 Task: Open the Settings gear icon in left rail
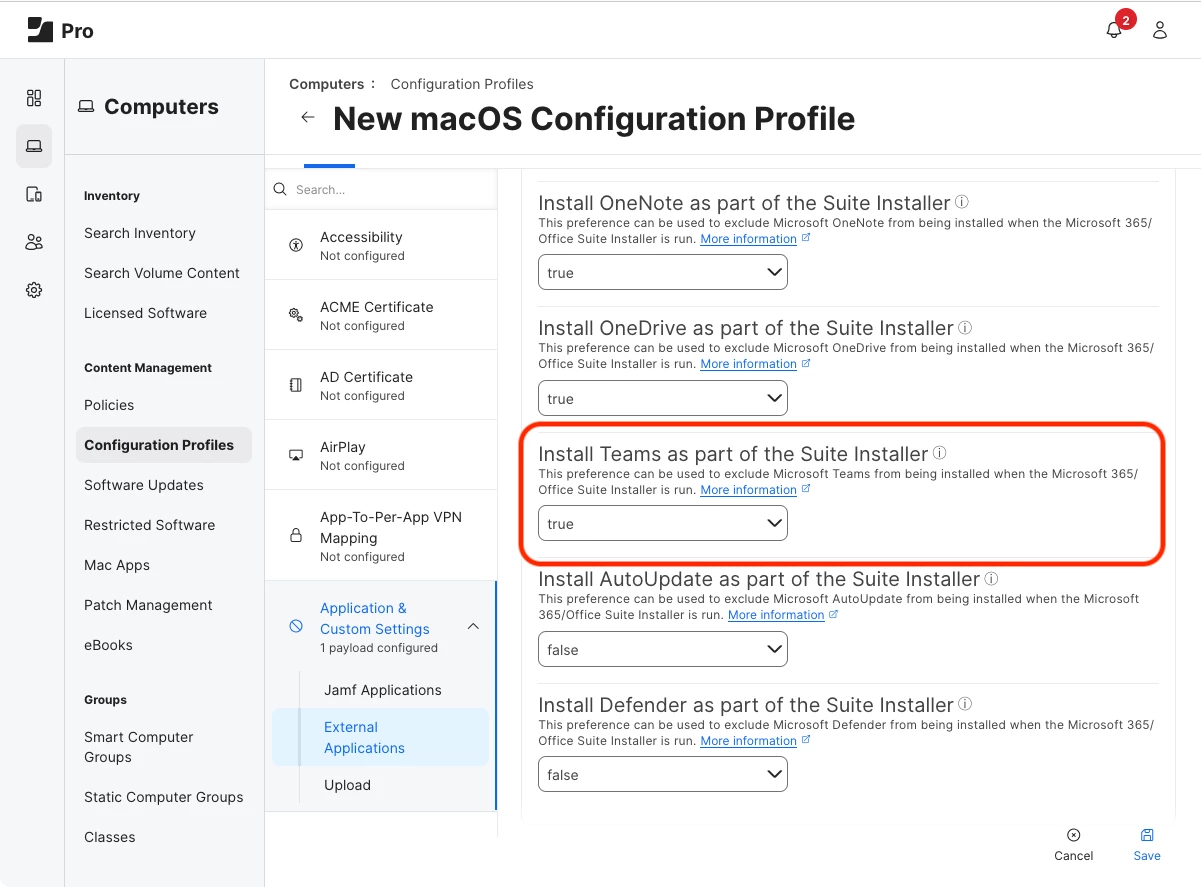tap(34, 290)
